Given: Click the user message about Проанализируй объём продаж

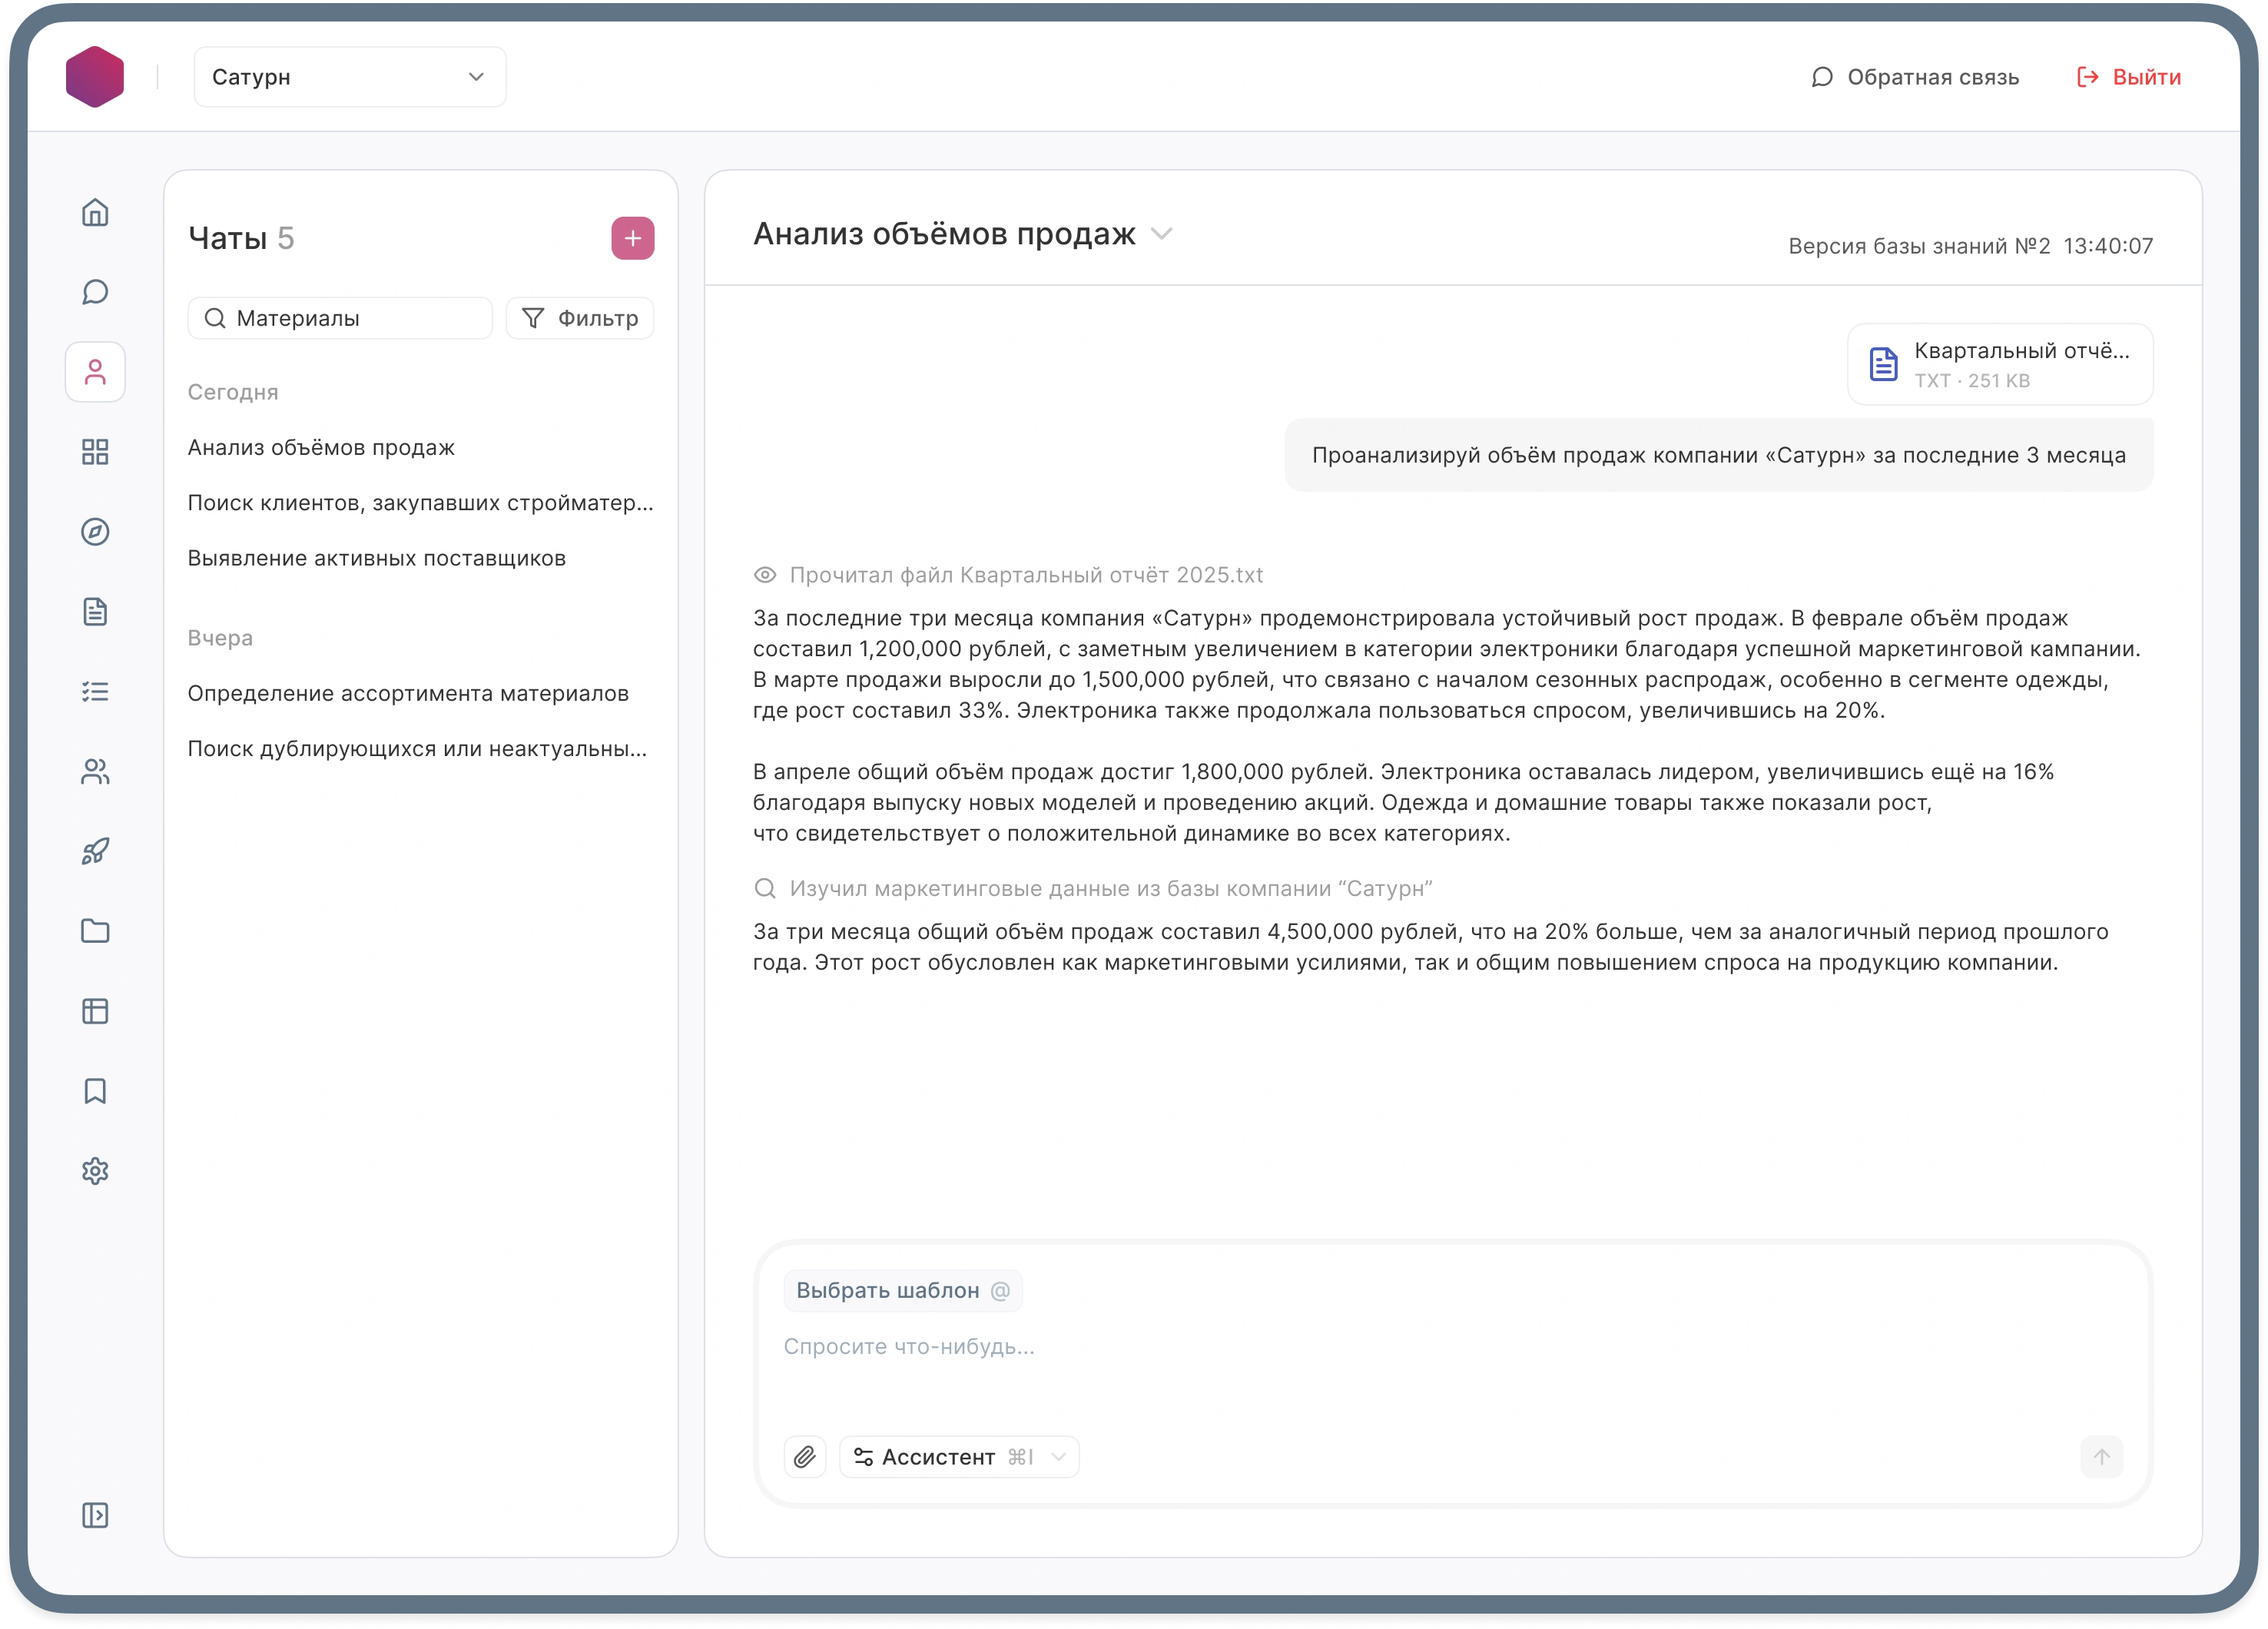Looking at the screenshot, I should [x=1719, y=455].
